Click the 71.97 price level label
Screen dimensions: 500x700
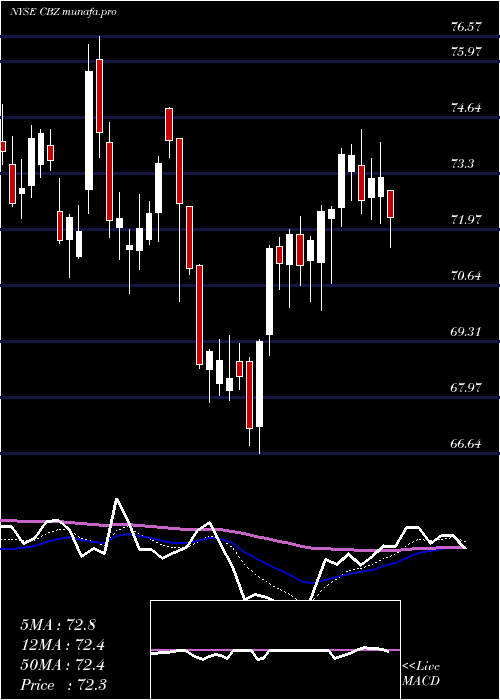[x=466, y=220]
